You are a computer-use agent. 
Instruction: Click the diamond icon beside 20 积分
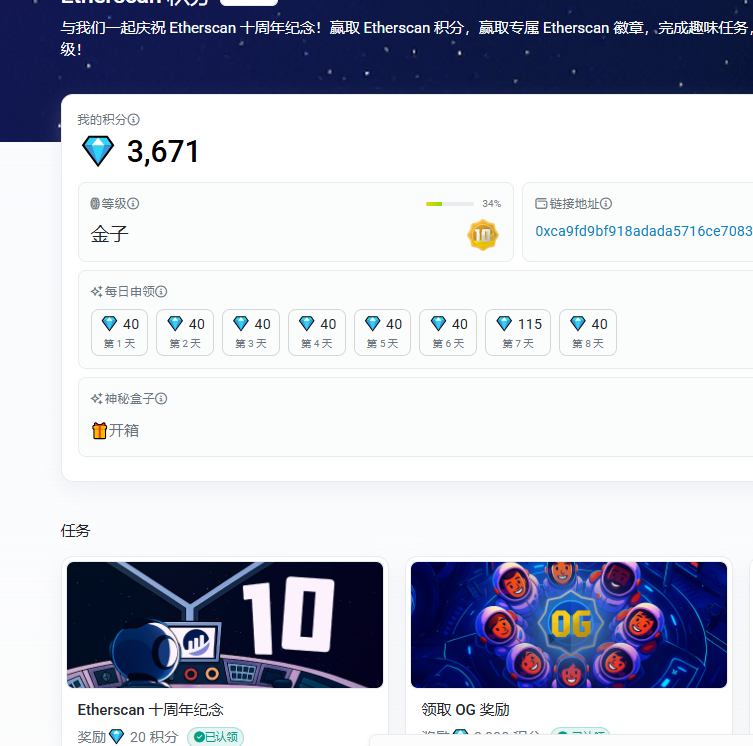point(117,736)
